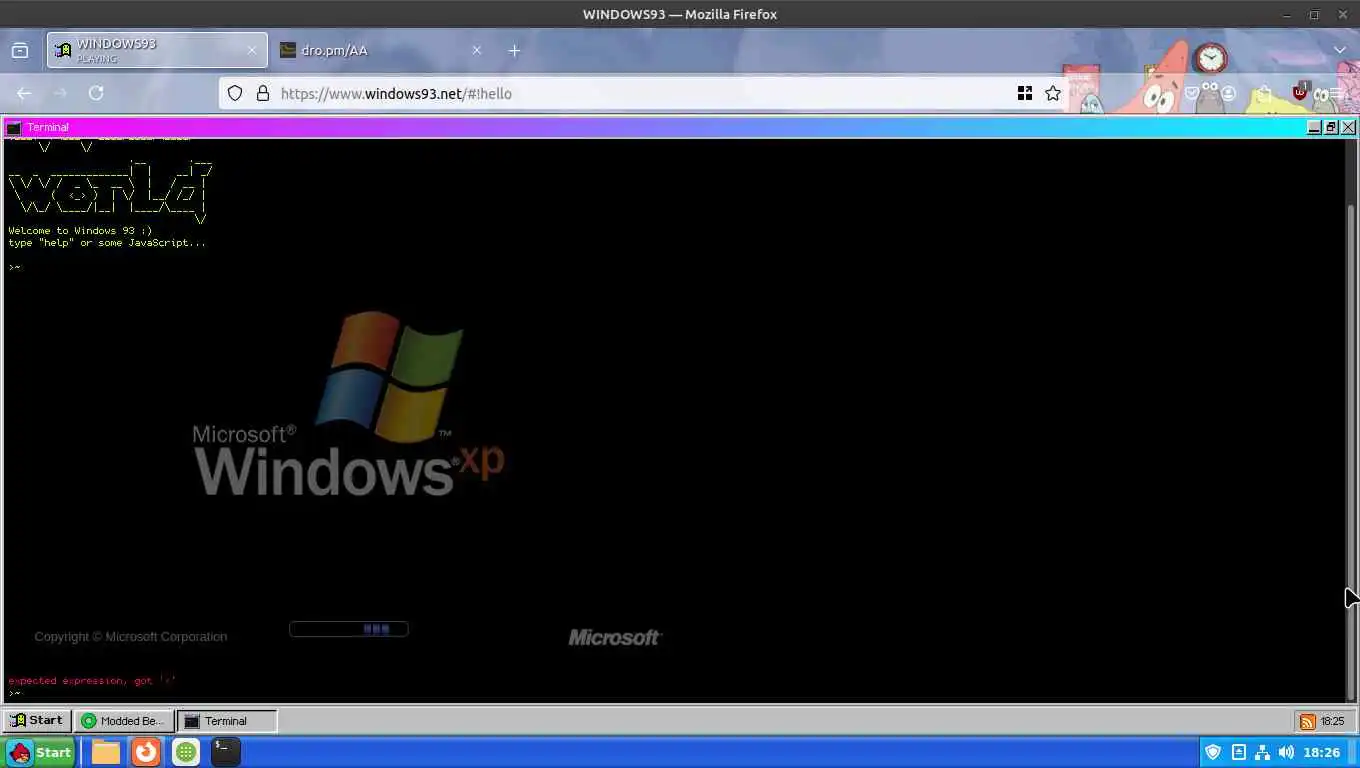
Task: Switch to the WINDOWS93 browser tab
Action: [157, 50]
